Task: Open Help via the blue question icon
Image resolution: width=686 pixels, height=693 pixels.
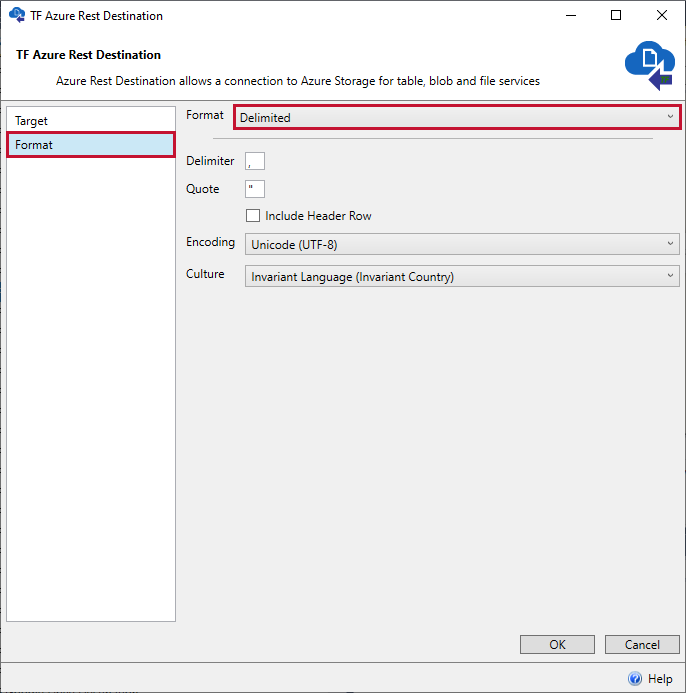Action: 635,678
